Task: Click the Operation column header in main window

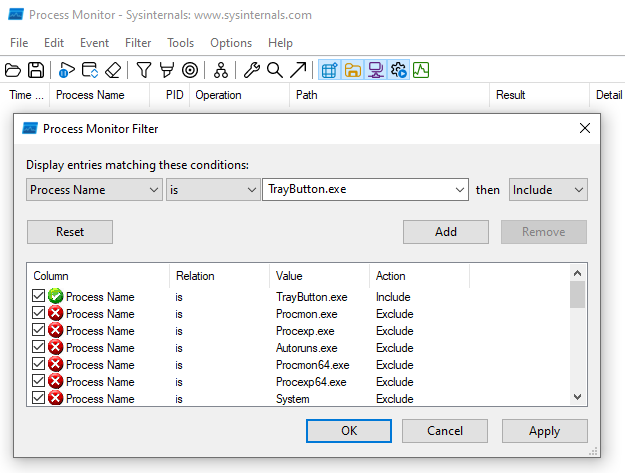Action: (240, 95)
